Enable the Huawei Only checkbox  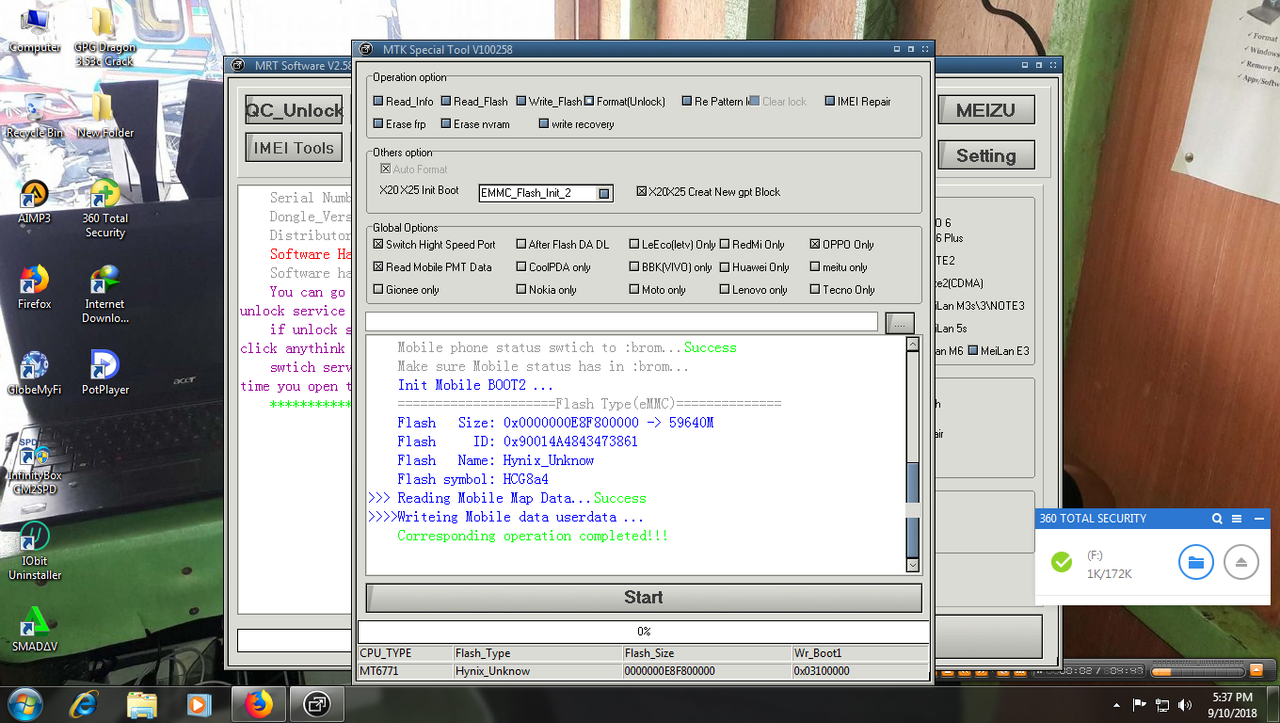(754, 268)
